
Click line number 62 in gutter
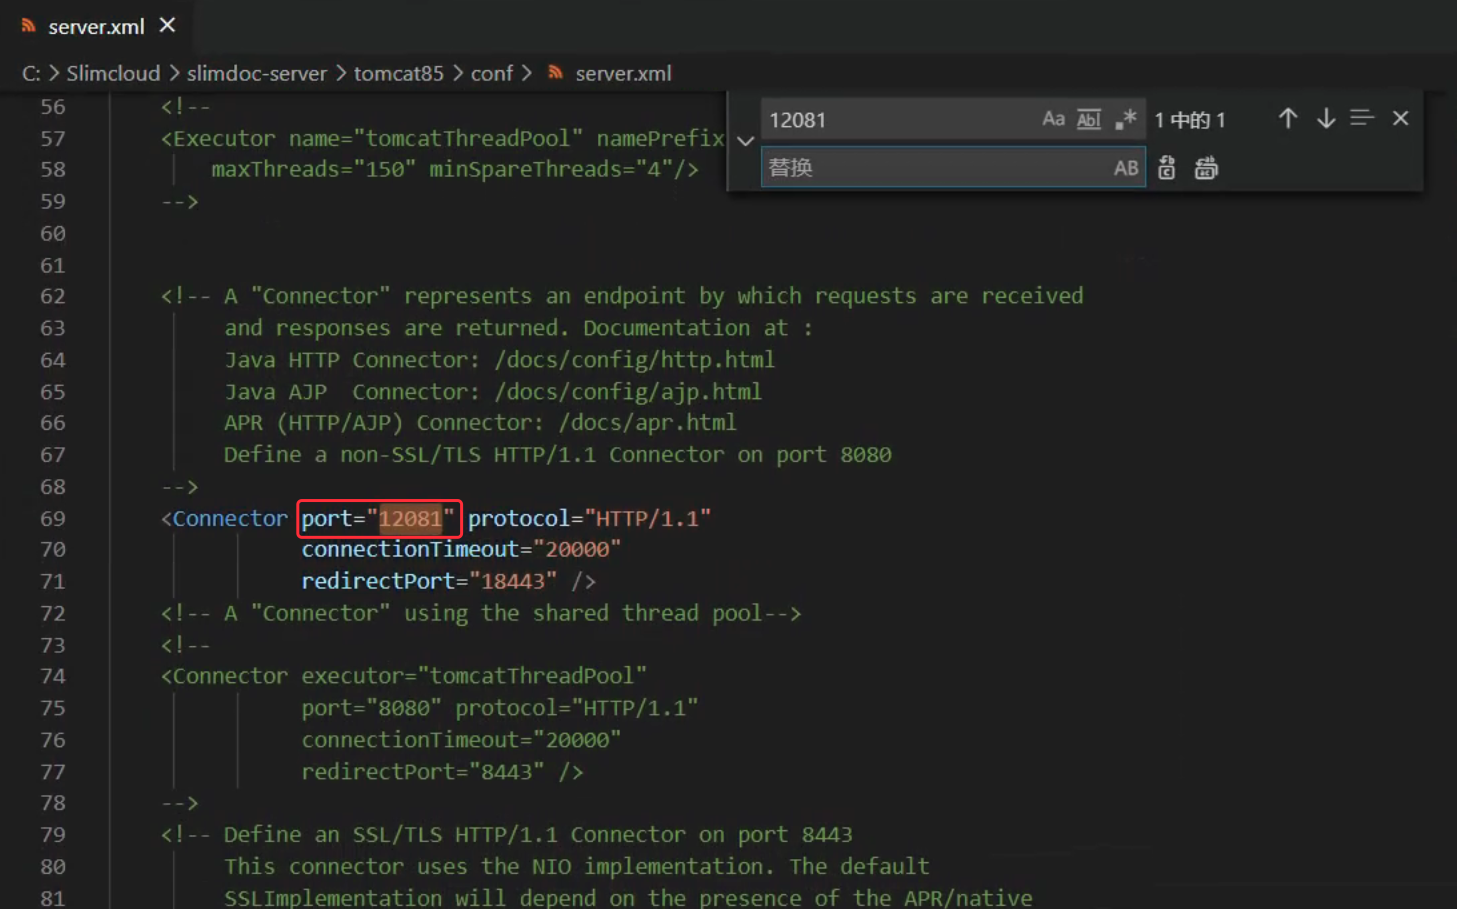click(53, 296)
